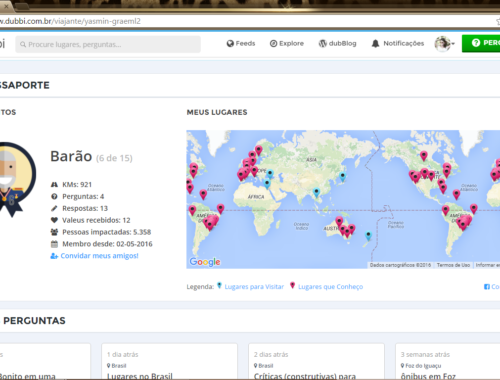Click the 'Valeus recebidos: 12' stat

click(x=96, y=220)
